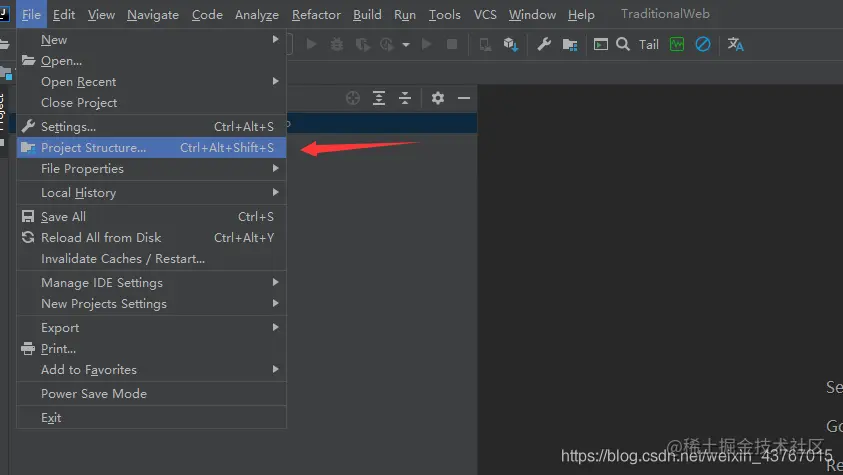The width and height of the screenshot is (843, 475).
Task: Click Collapse All in Project panel
Action: point(405,98)
